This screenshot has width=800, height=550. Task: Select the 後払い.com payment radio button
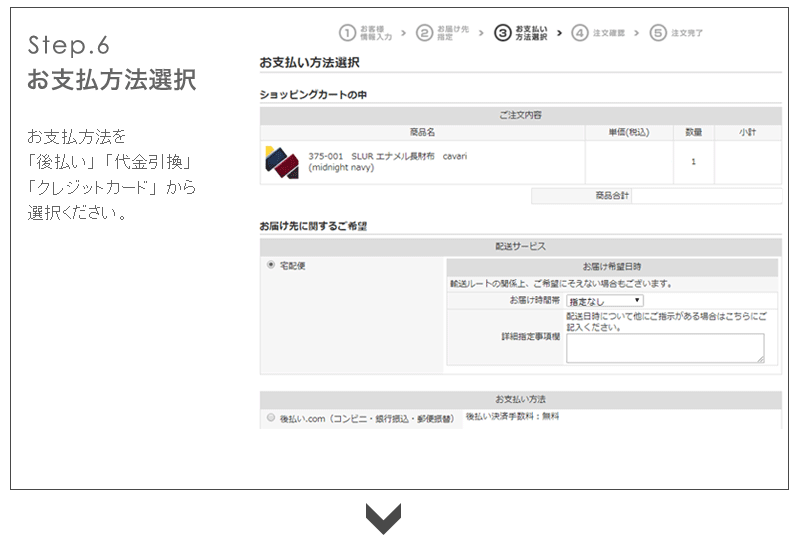point(271,417)
